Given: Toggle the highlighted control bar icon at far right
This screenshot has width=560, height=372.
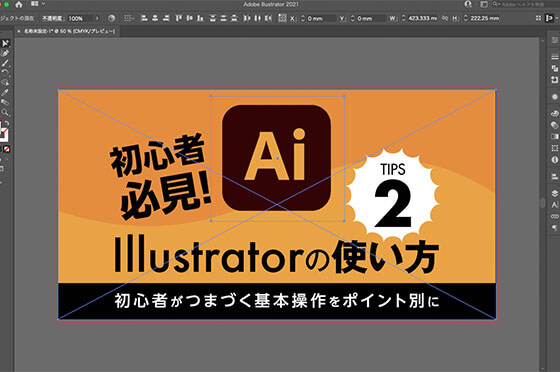Looking at the screenshot, I should pos(549,18).
